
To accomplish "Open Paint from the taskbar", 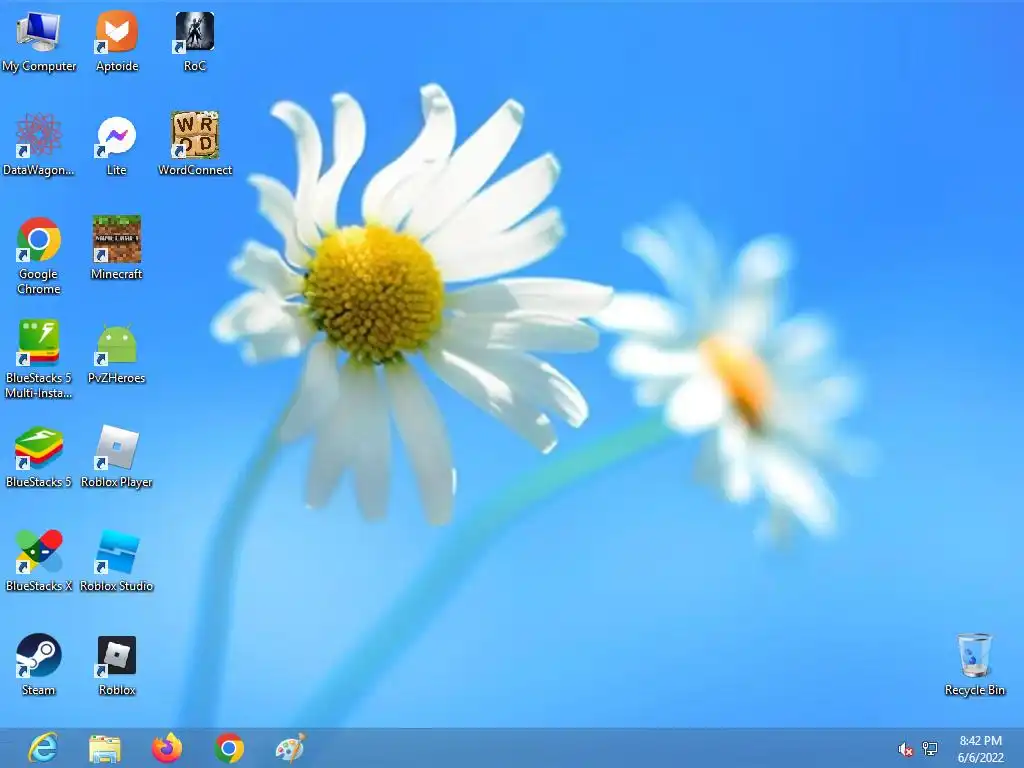I will pyautogui.click(x=291, y=748).
